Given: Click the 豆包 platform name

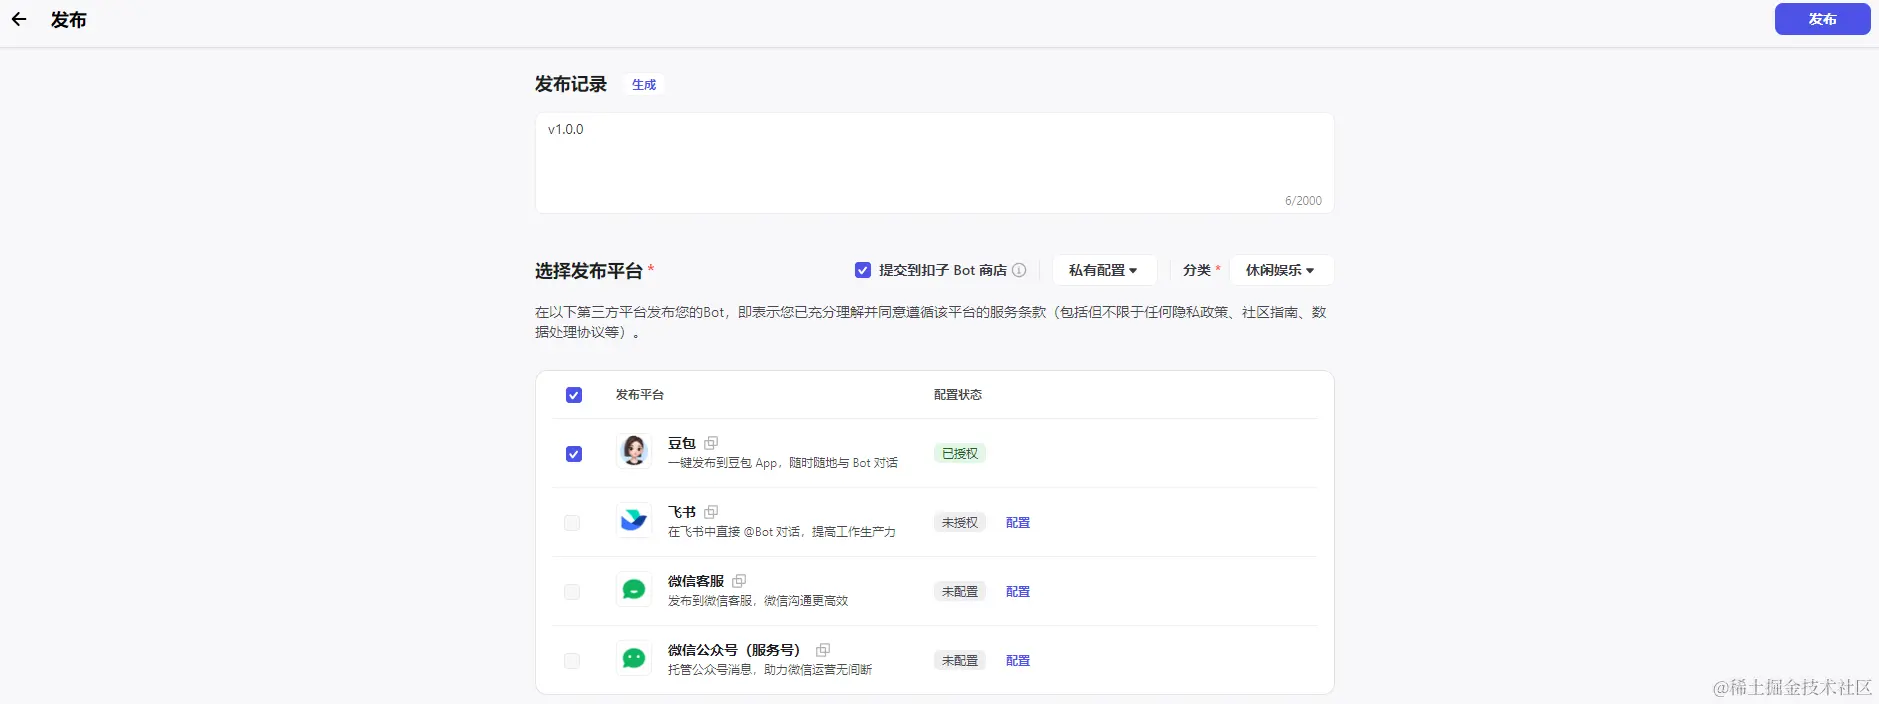Looking at the screenshot, I should (x=682, y=443).
